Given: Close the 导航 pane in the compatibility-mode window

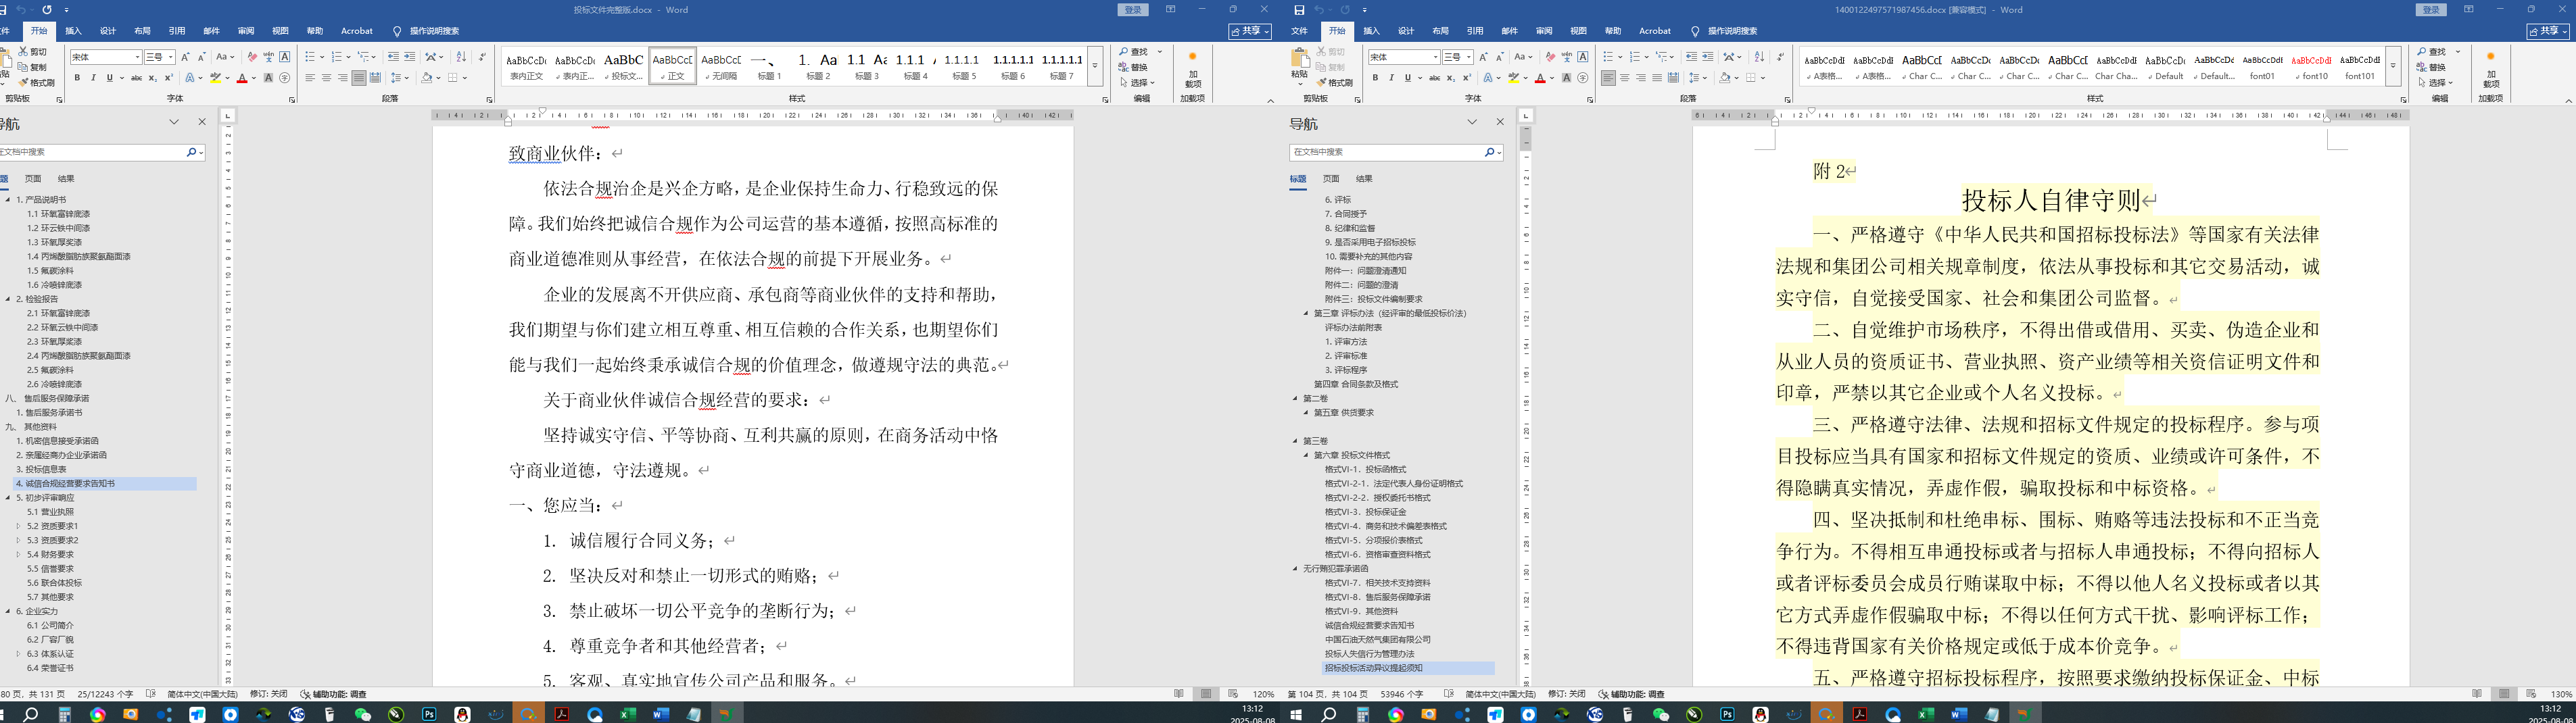Looking at the screenshot, I should [x=1500, y=122].
